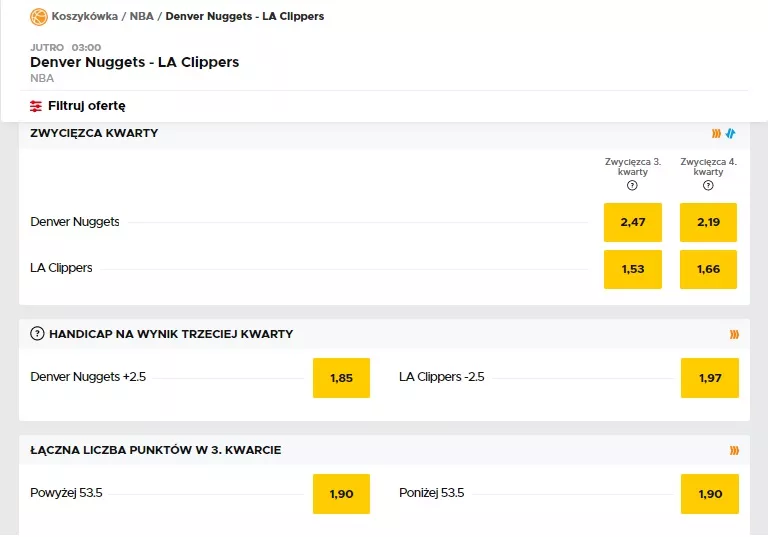Viewport: 768px width, 537px height.
Task: Click blue swap icon in Zwycięzca kwarty header
Action: [x=731, y=133]
